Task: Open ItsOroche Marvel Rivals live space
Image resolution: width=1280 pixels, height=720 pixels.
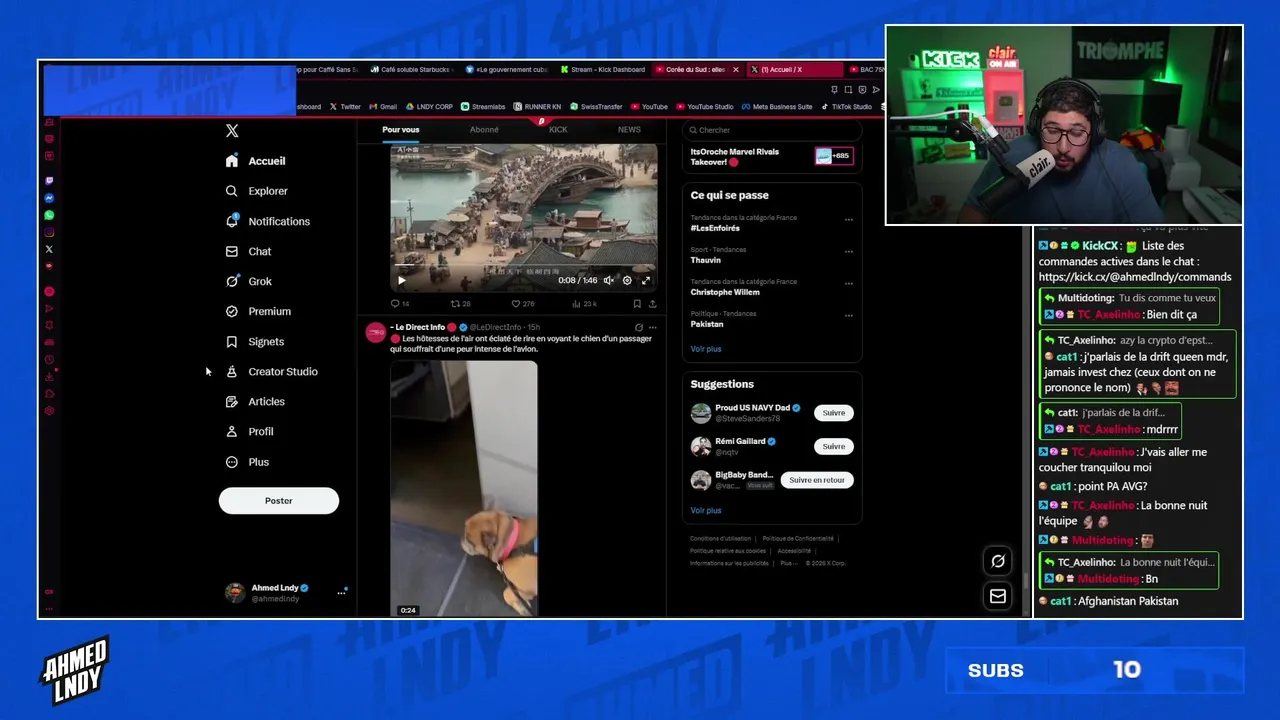Action: click(x=772, y=156)
